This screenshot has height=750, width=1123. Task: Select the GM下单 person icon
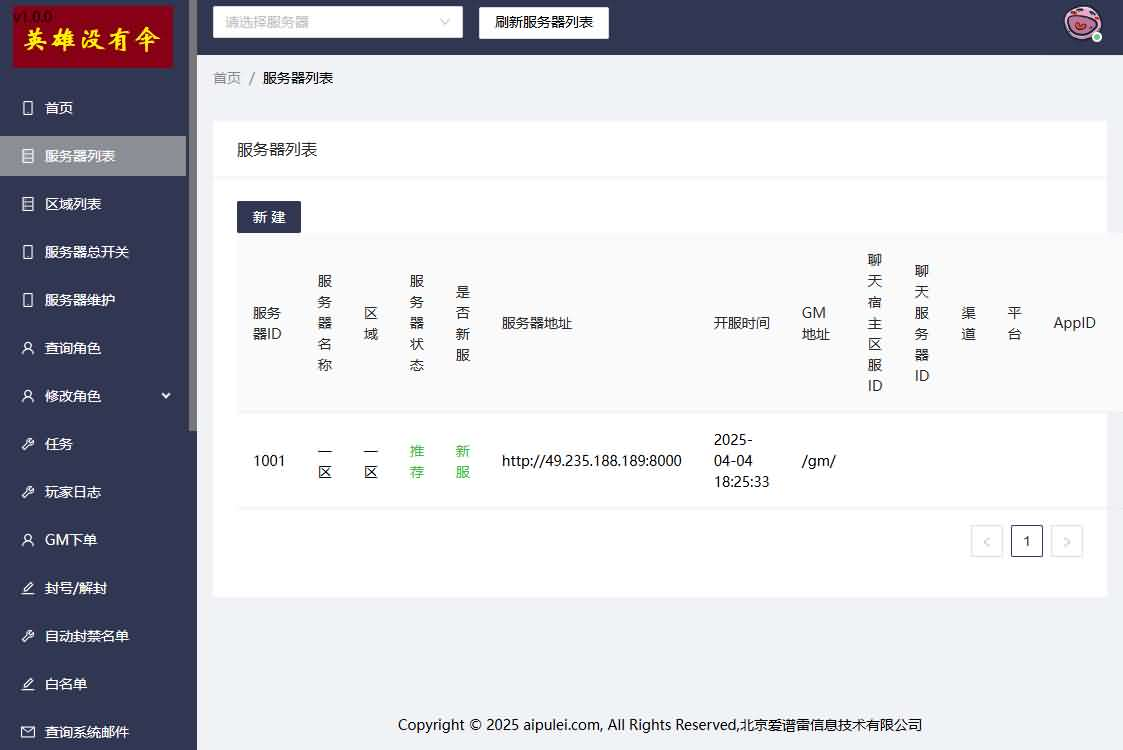coord(26,539)
